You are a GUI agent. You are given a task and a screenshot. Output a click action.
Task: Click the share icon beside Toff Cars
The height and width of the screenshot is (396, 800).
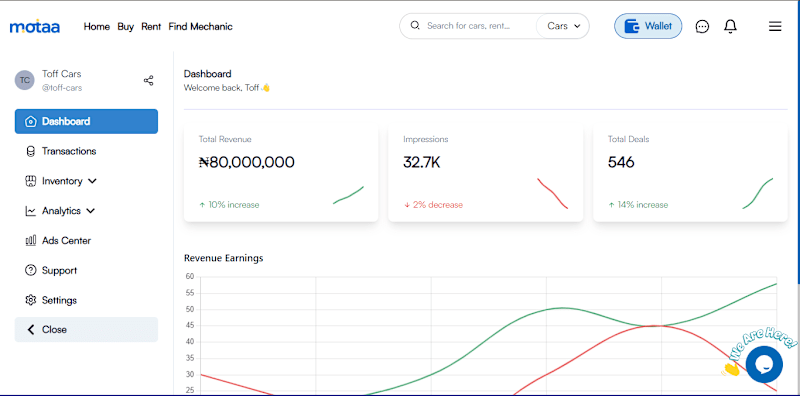click(x=148, y=81)
